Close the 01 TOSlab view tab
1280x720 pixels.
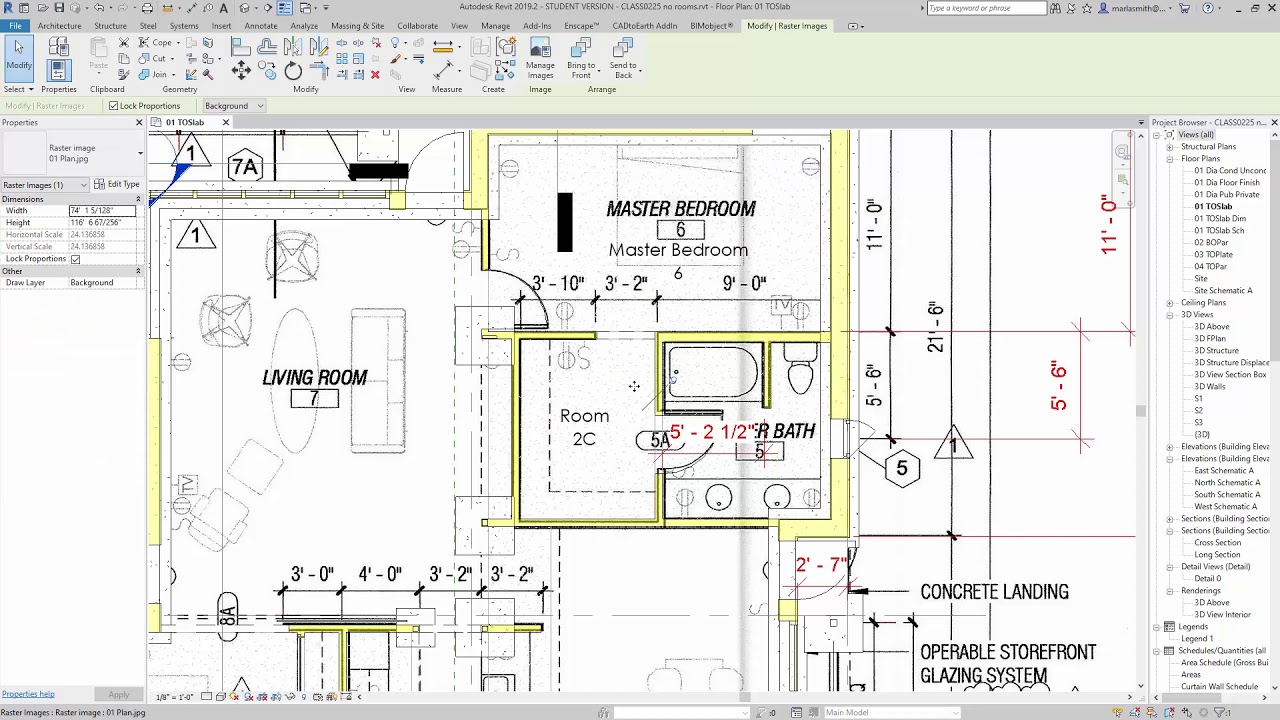coord(225,122)
